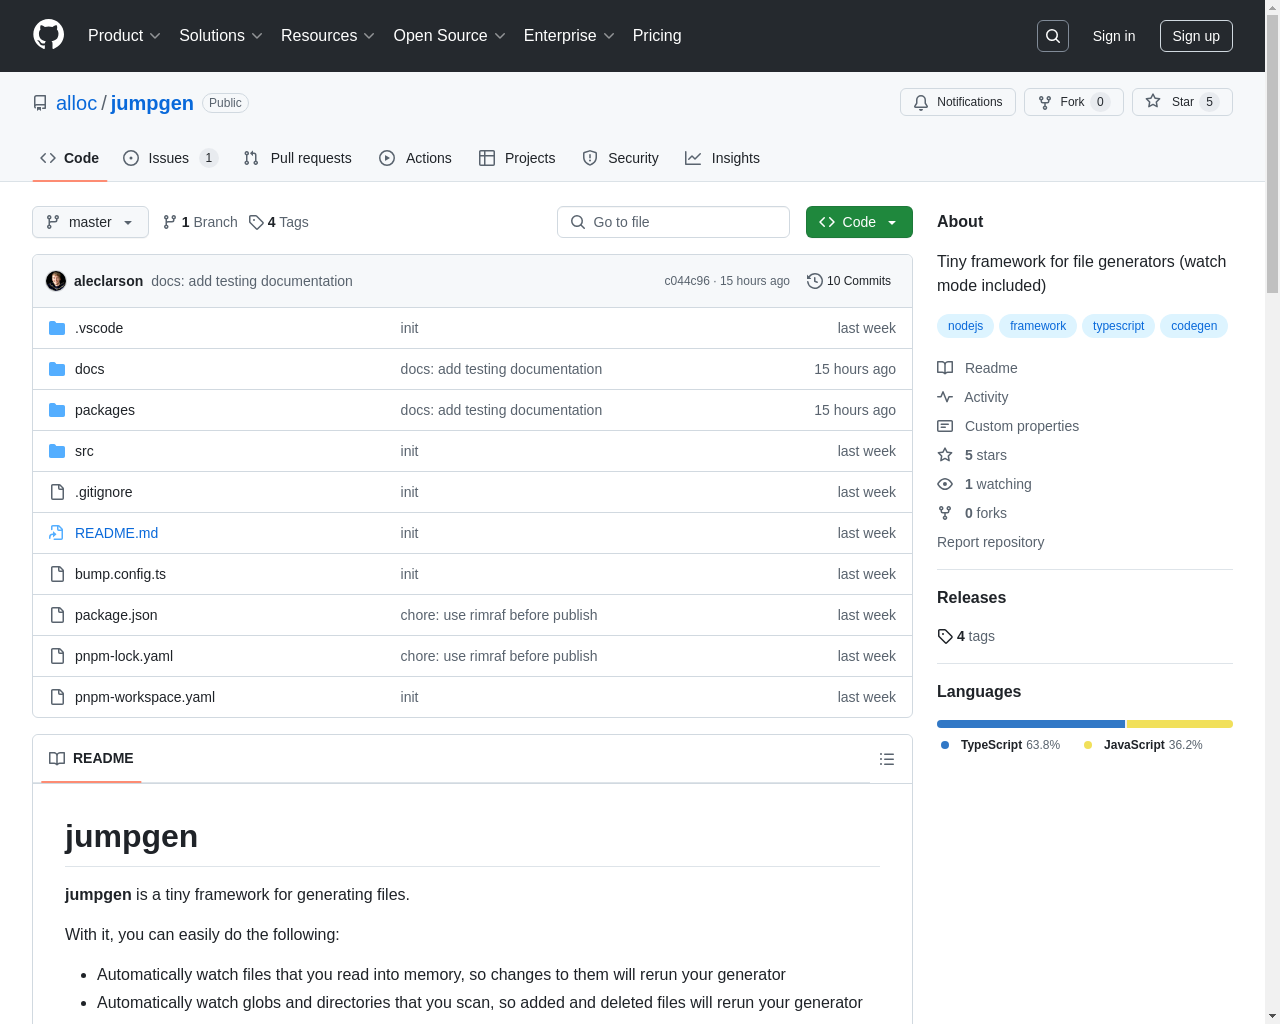Screen dimensions: 1280x1024
Task: Switch to the Issues tab
Action: 170,158
